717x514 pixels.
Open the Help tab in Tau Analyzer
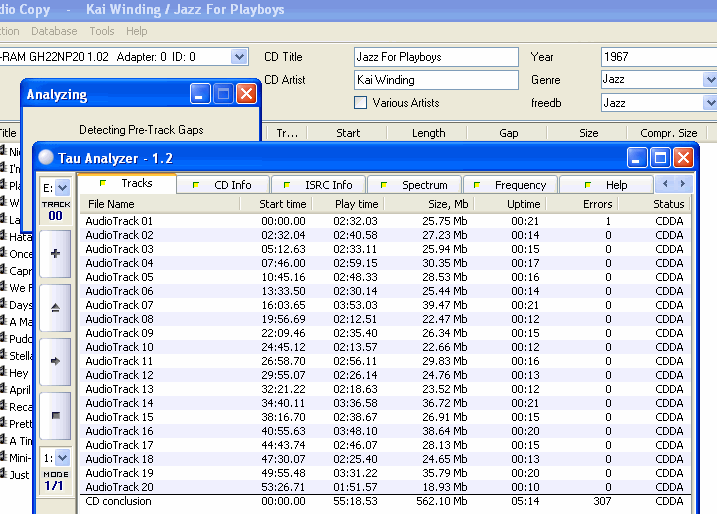606,185
